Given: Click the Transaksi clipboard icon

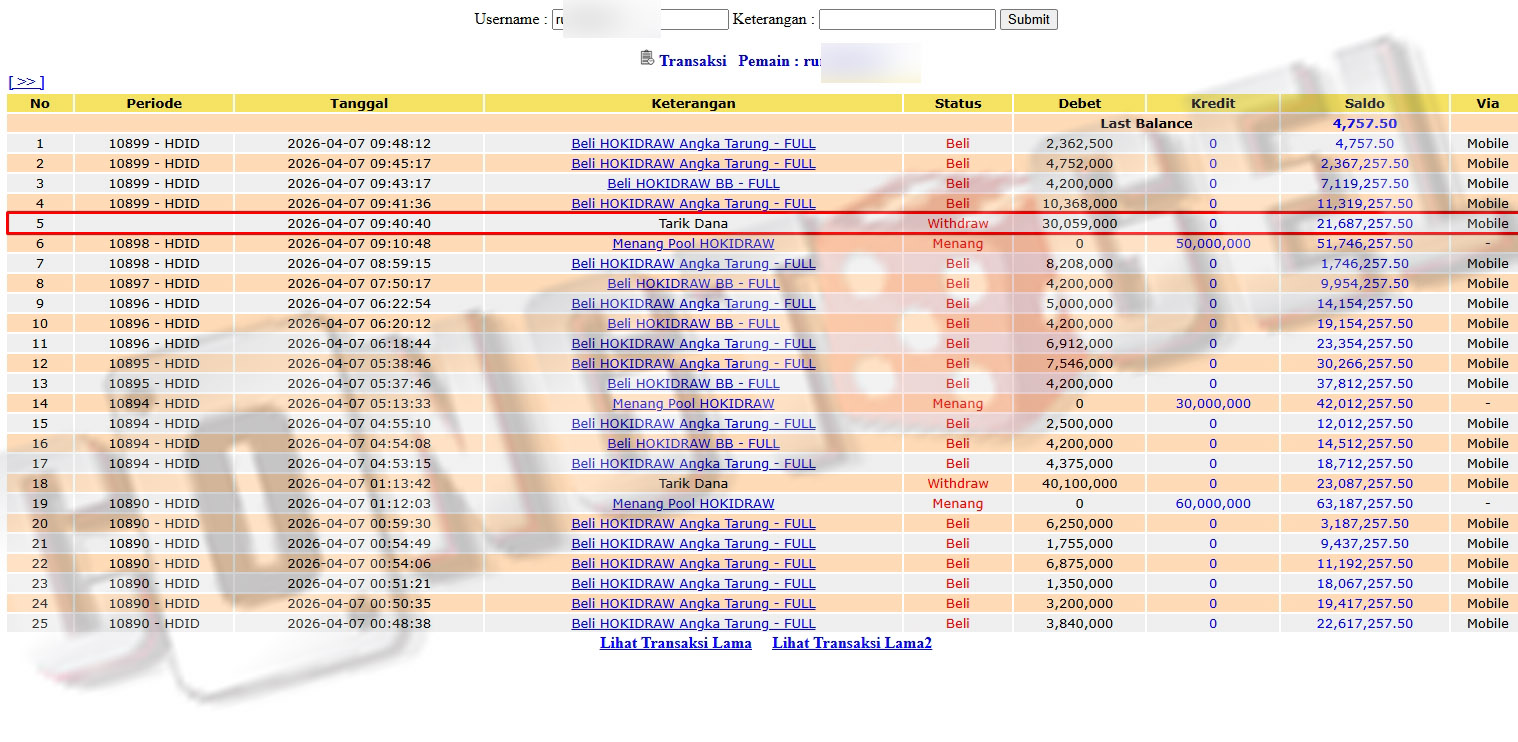Looking at the screenshot, I should pyautogui.click(x=647, y=58).
